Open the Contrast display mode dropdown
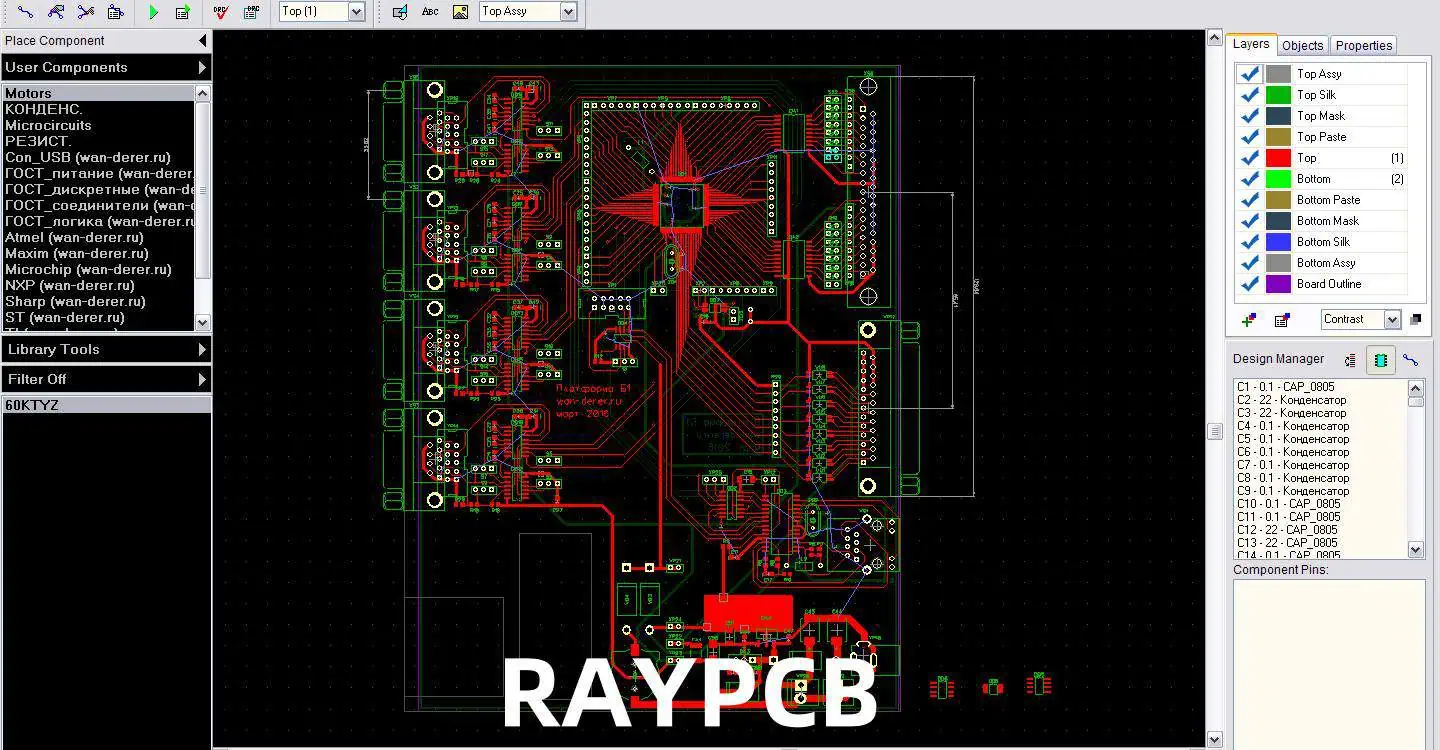Image resolution: width=1440 pixels, height=750 pixels. coord(1391,320)
